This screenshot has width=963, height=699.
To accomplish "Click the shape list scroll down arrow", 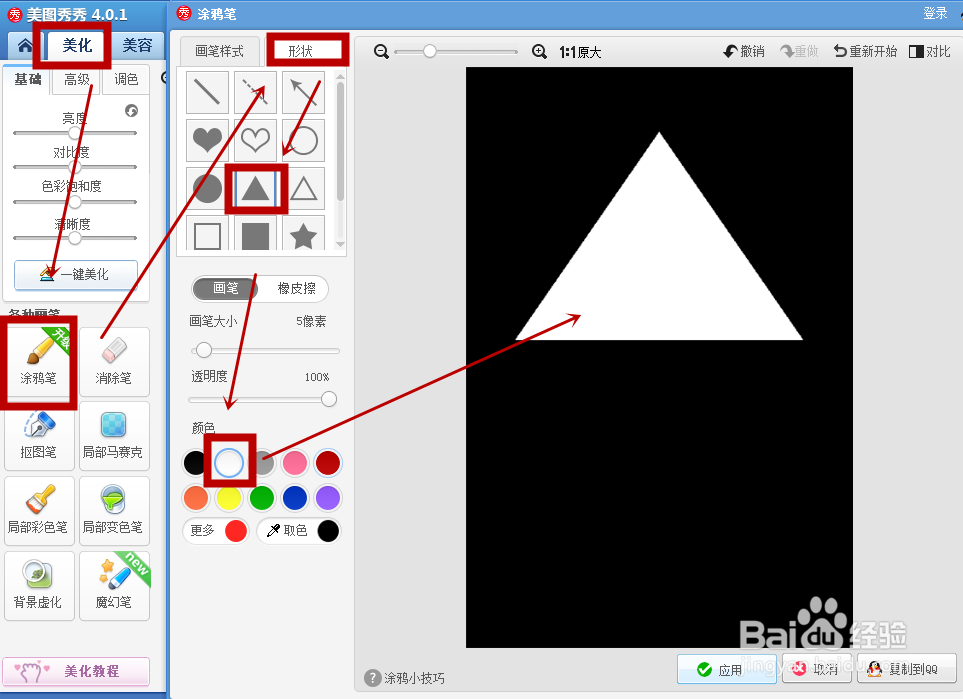I will point(340,244).
